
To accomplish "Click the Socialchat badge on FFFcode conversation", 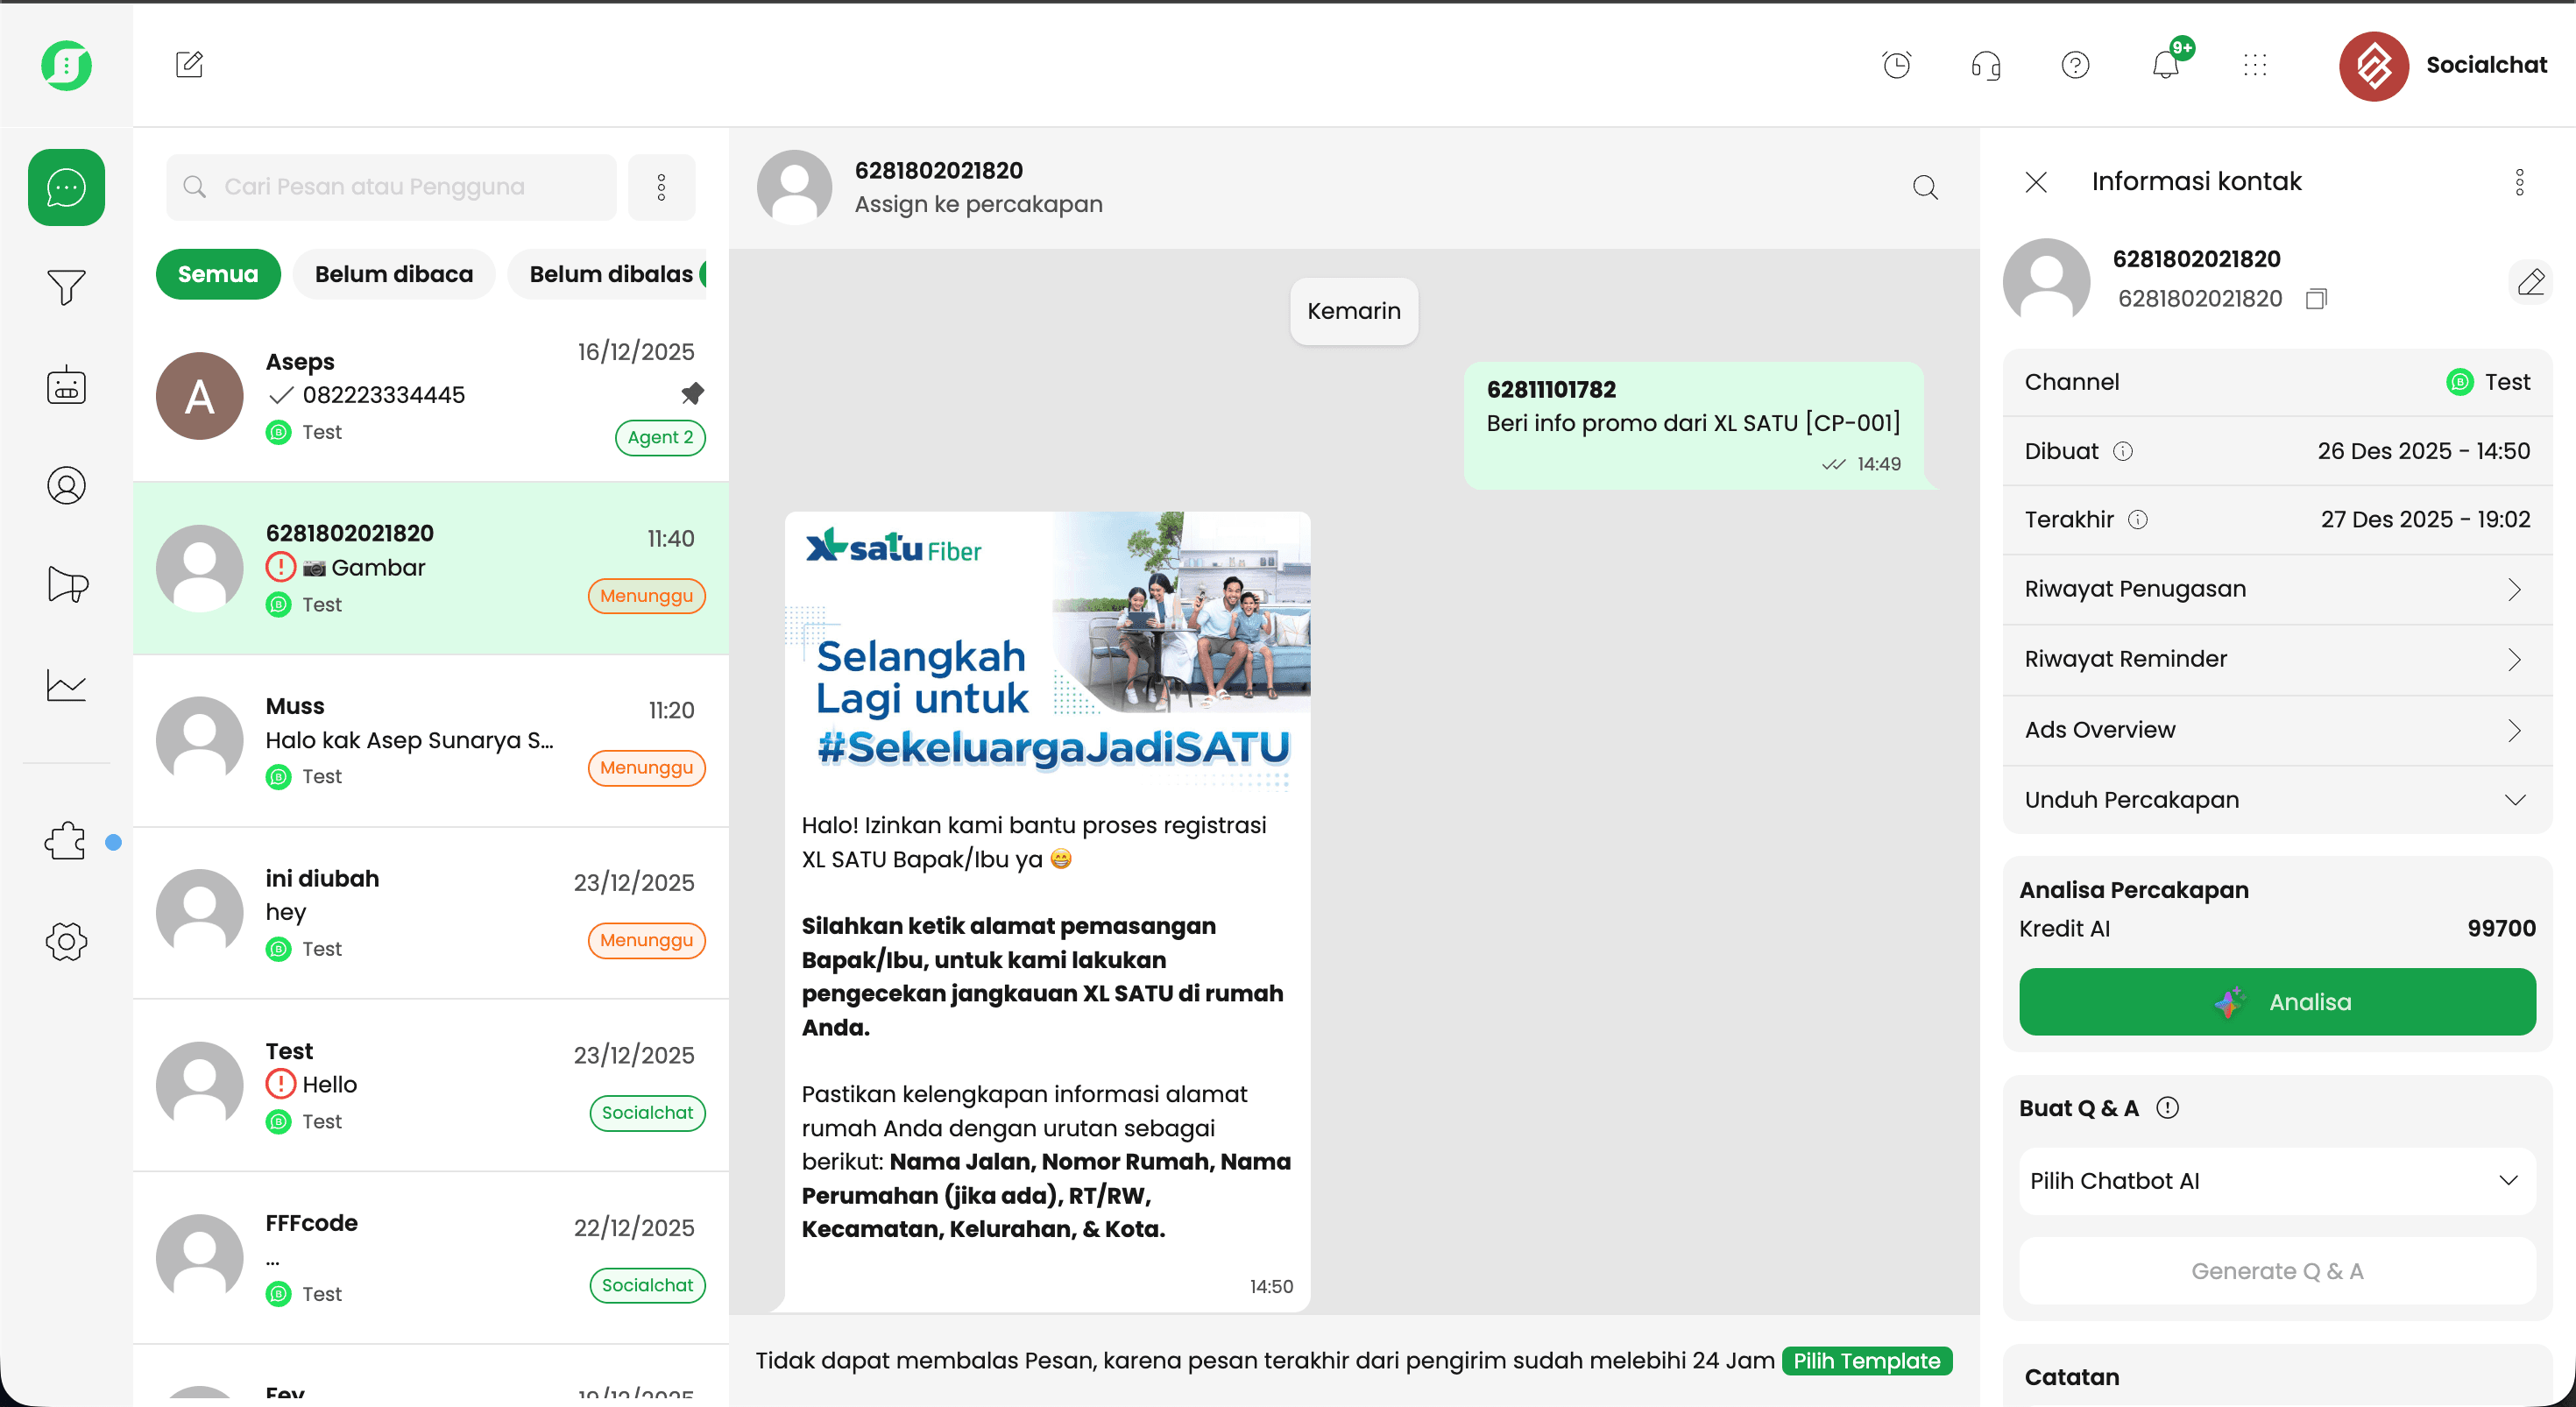I will (x=647, y=1285).
